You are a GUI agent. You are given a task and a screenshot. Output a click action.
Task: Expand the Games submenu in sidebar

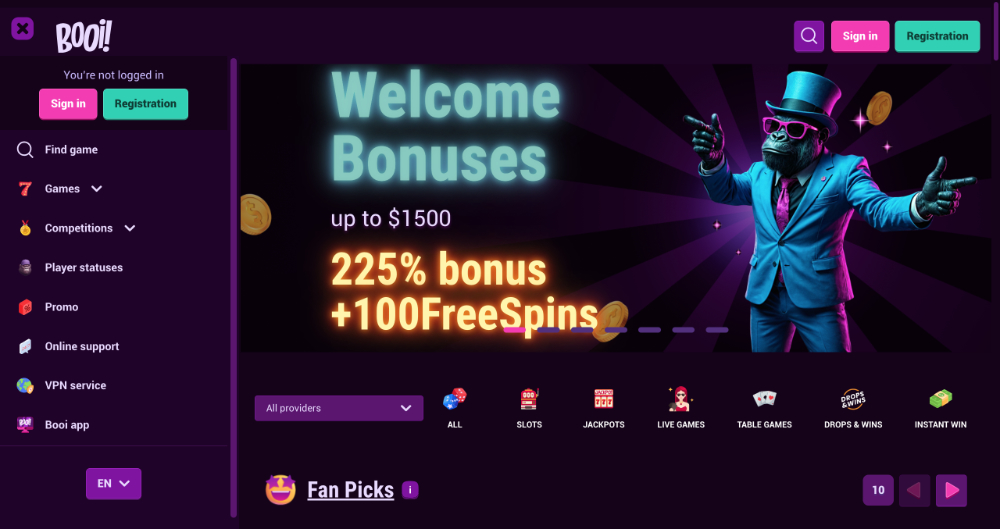point(97,189)
